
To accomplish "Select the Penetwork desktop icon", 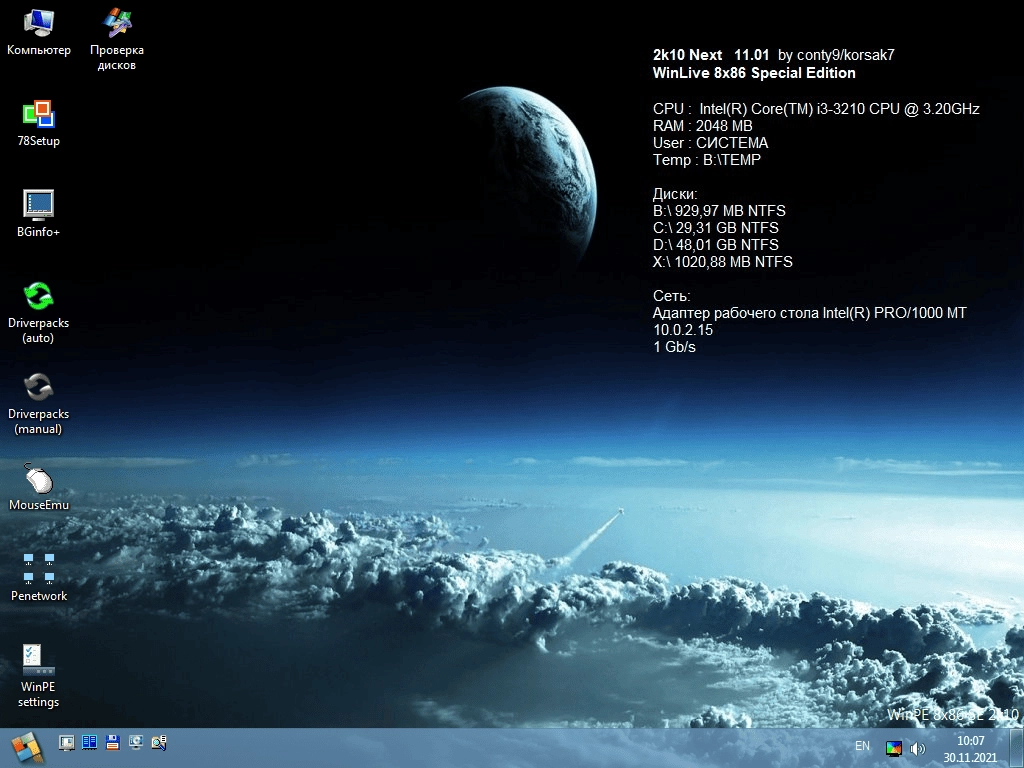I will pyautogui.click(x=39, y=578).
